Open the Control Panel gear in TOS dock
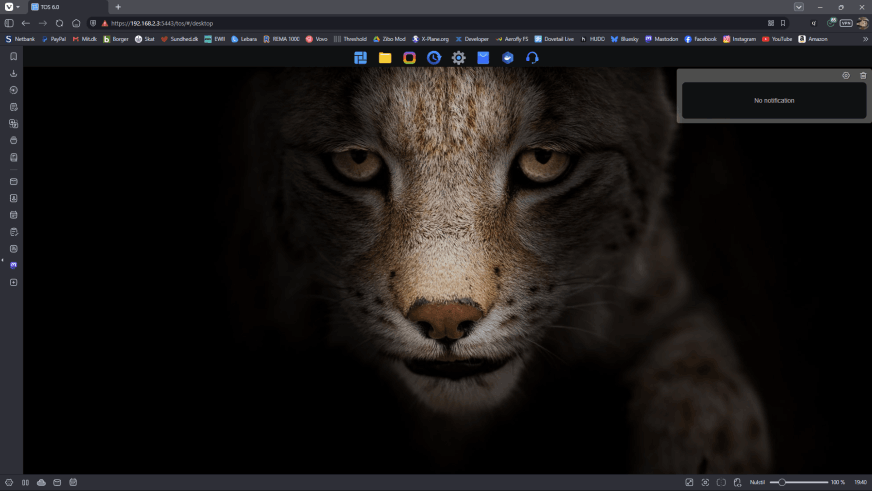Screen dimensions: 872x491 (458, 58)
